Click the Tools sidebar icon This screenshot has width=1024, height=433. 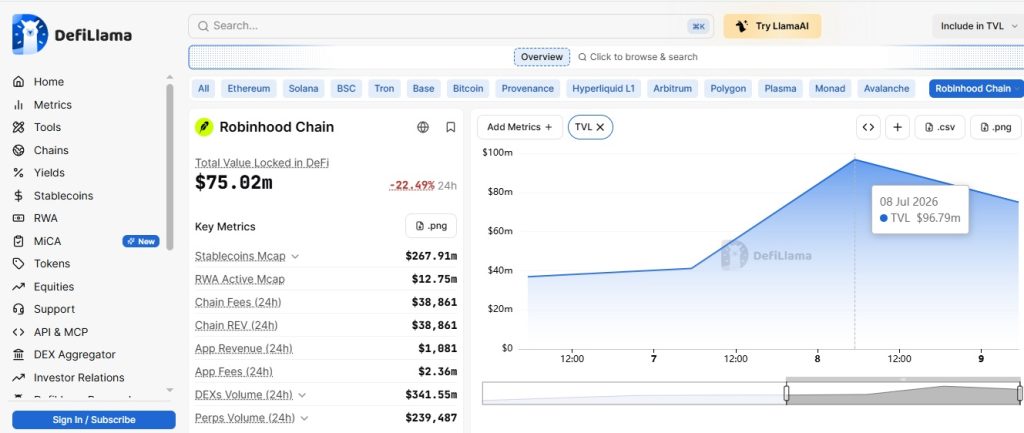18,127
